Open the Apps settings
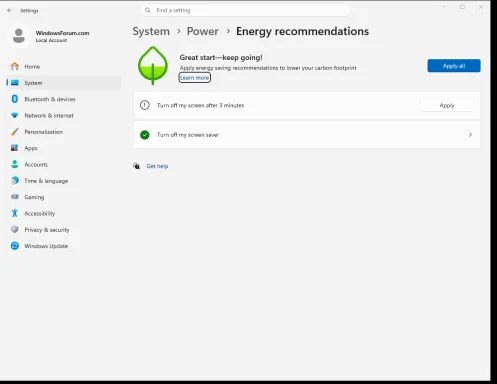This screenshot has height=384, width=497. 63,148
